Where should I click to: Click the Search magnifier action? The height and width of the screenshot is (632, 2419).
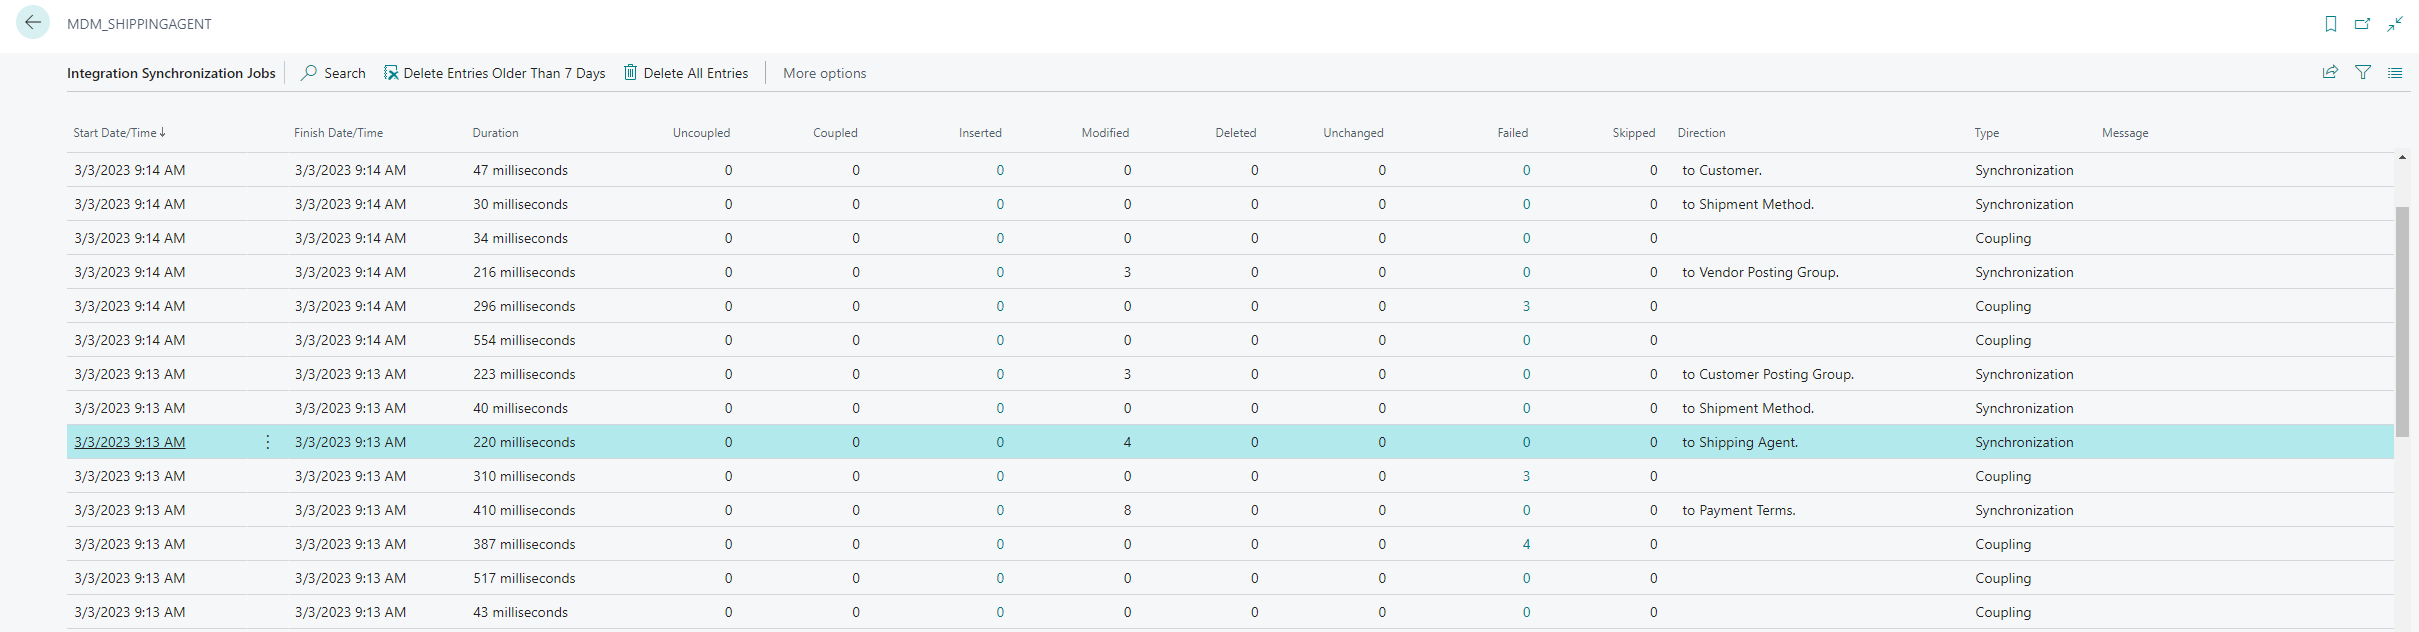334,73
